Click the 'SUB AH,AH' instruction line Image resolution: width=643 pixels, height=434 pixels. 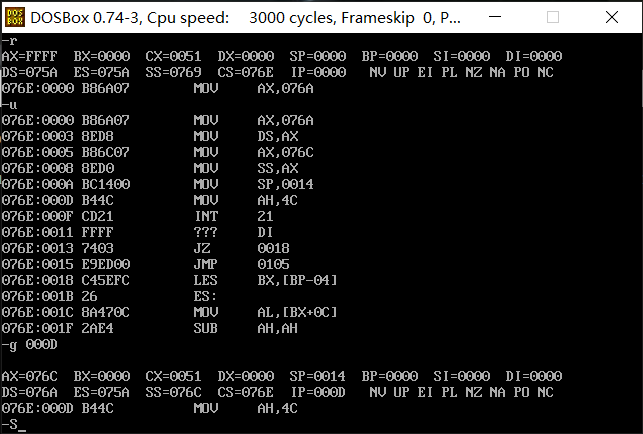tap(150, 328)
